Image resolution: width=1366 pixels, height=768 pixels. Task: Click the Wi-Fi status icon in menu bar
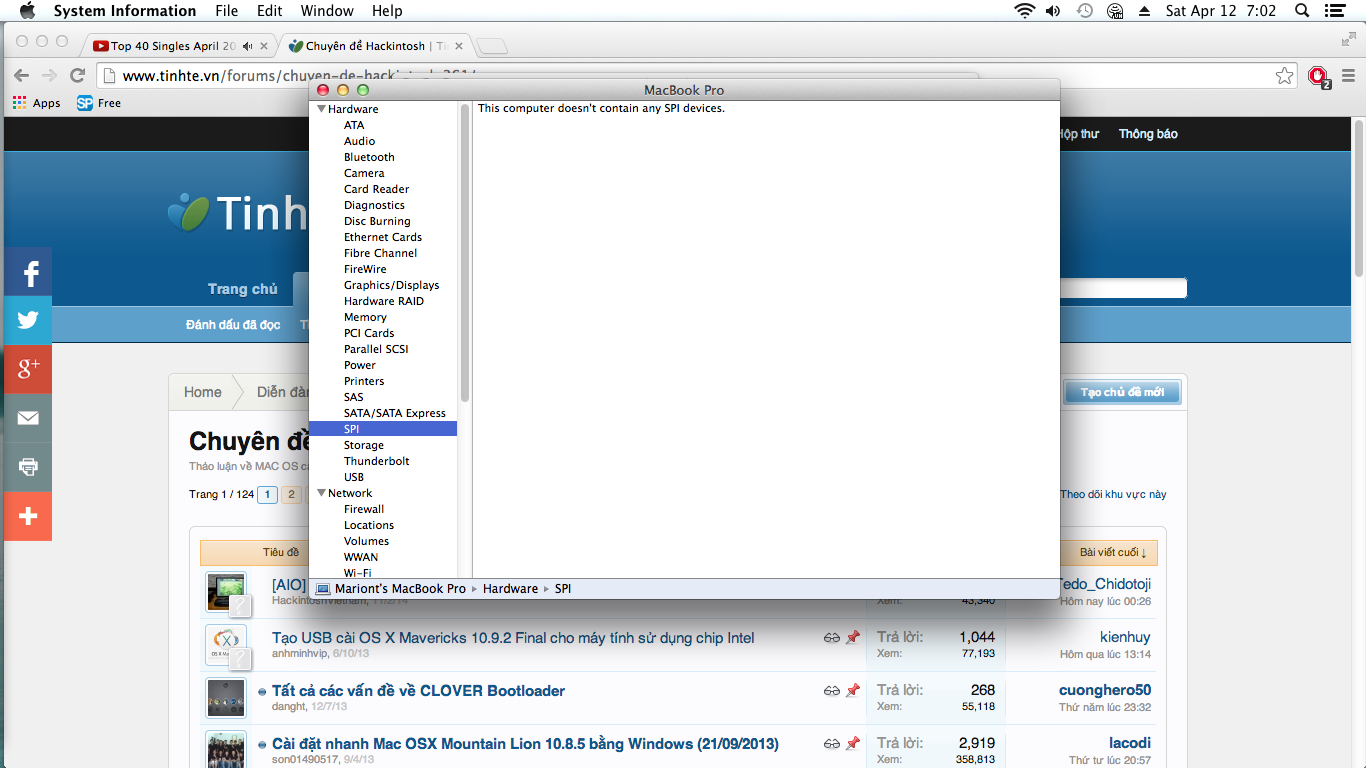coord(1024,11)
